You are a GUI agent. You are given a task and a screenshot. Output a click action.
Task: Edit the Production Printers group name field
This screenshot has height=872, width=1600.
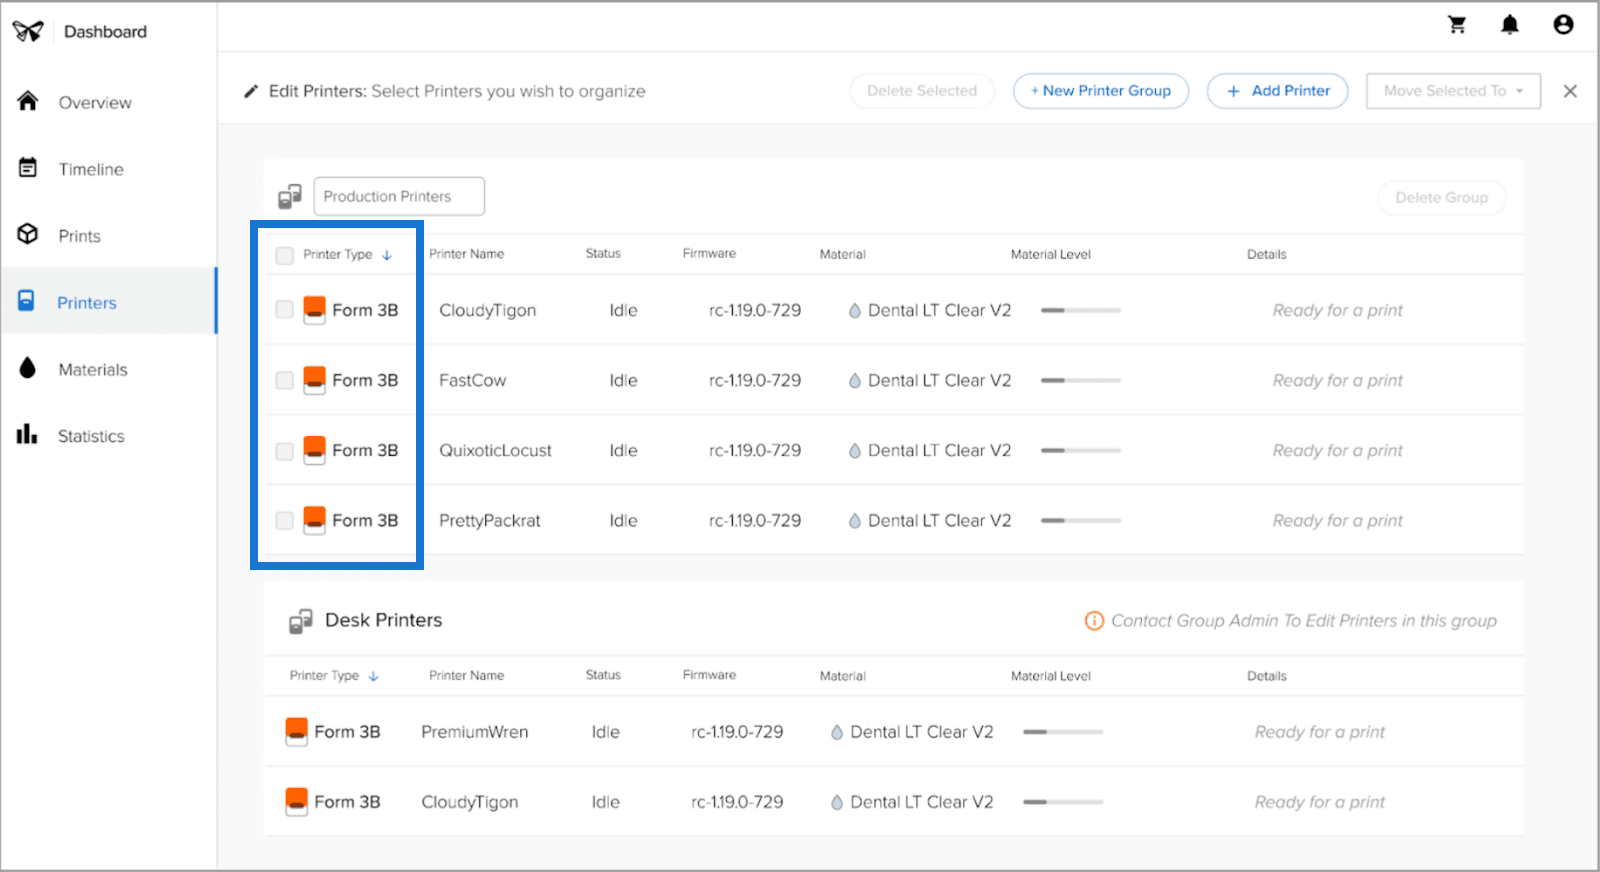(x=399, y=196)
